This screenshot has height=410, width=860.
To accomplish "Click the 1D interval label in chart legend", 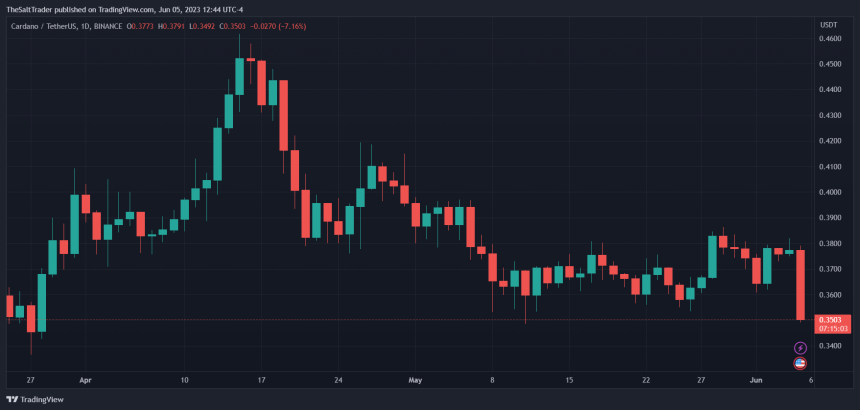I will (x=98, y=24).
